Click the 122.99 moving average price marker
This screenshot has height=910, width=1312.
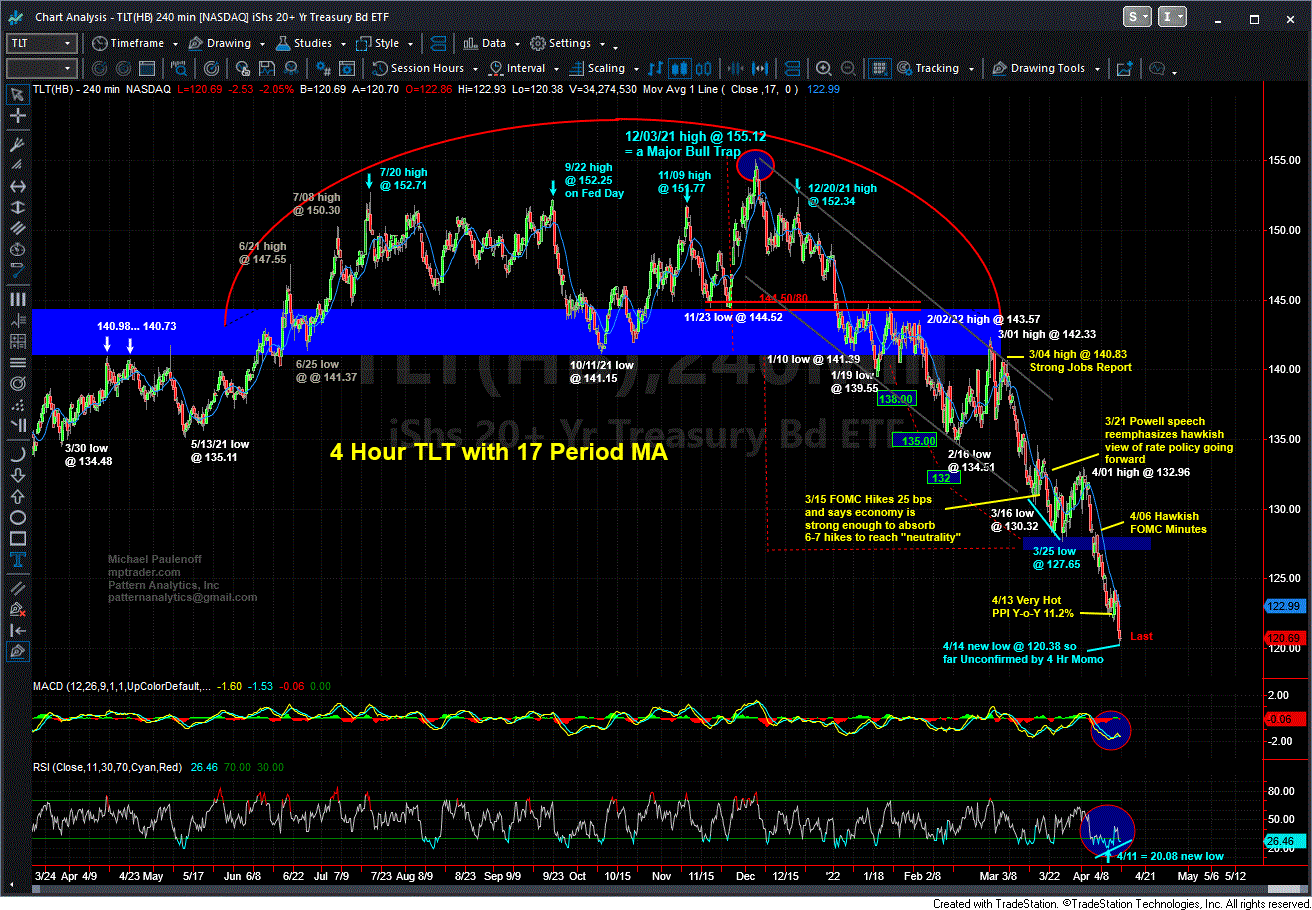(1283, 606)
